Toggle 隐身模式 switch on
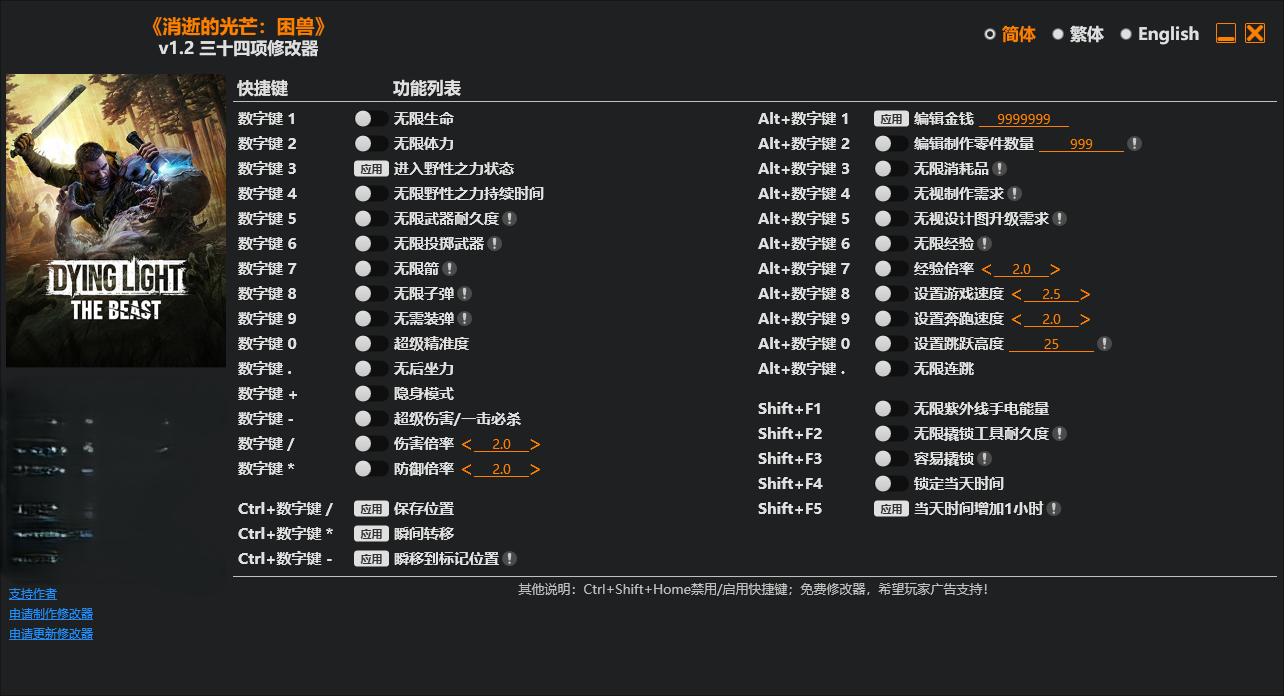The width and height of the screenshot is (1284, 696). [371, 394]
